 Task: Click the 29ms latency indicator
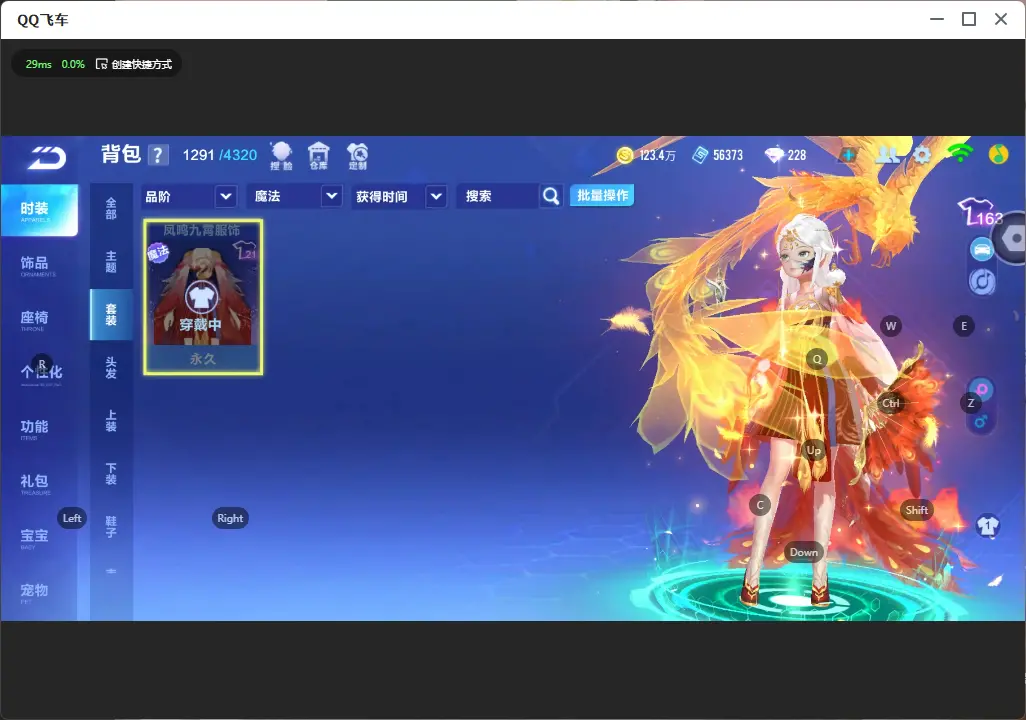pos(39,64)
